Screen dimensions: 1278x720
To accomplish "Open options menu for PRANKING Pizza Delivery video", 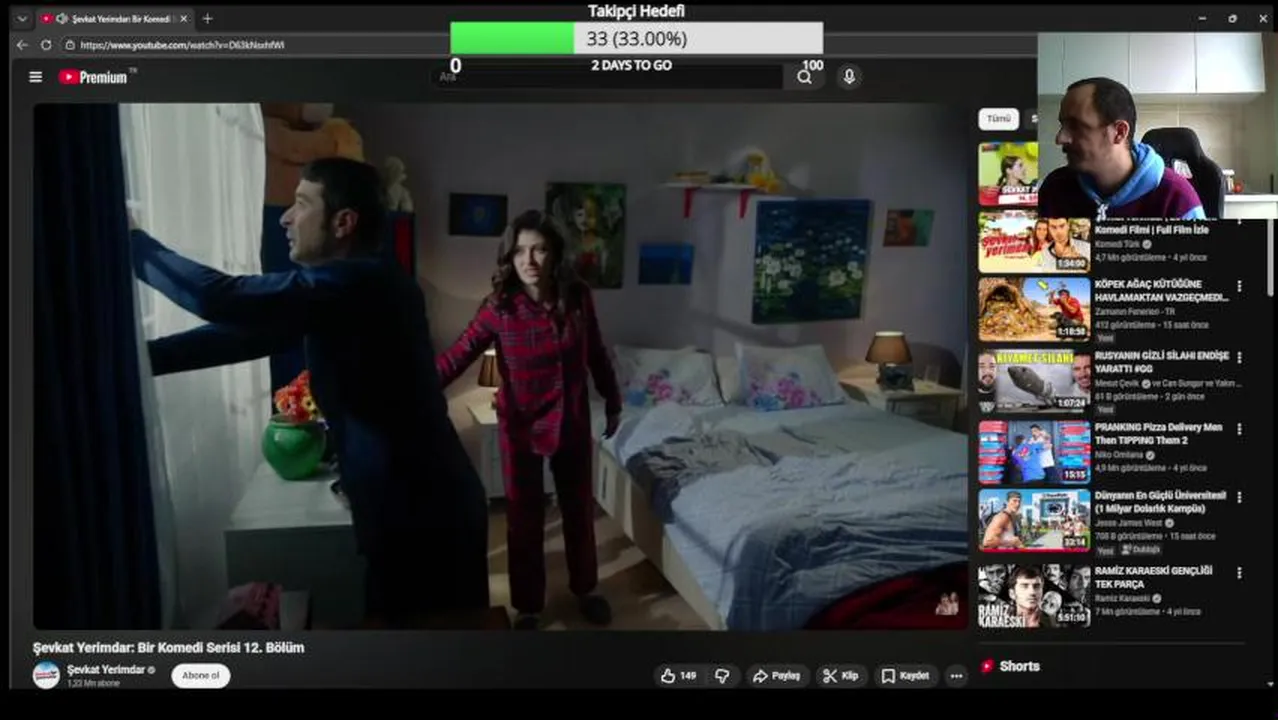I will (x=1239, y=429).
